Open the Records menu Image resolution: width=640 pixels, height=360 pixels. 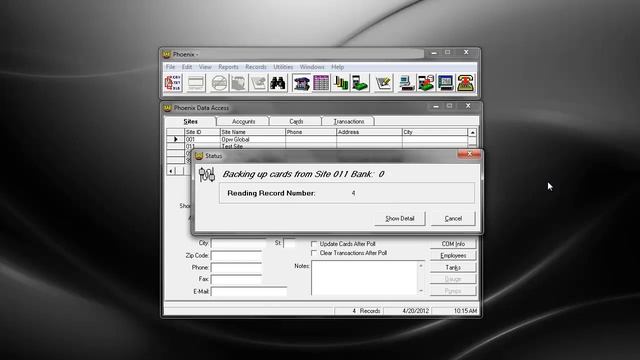[x=256, y=67]
